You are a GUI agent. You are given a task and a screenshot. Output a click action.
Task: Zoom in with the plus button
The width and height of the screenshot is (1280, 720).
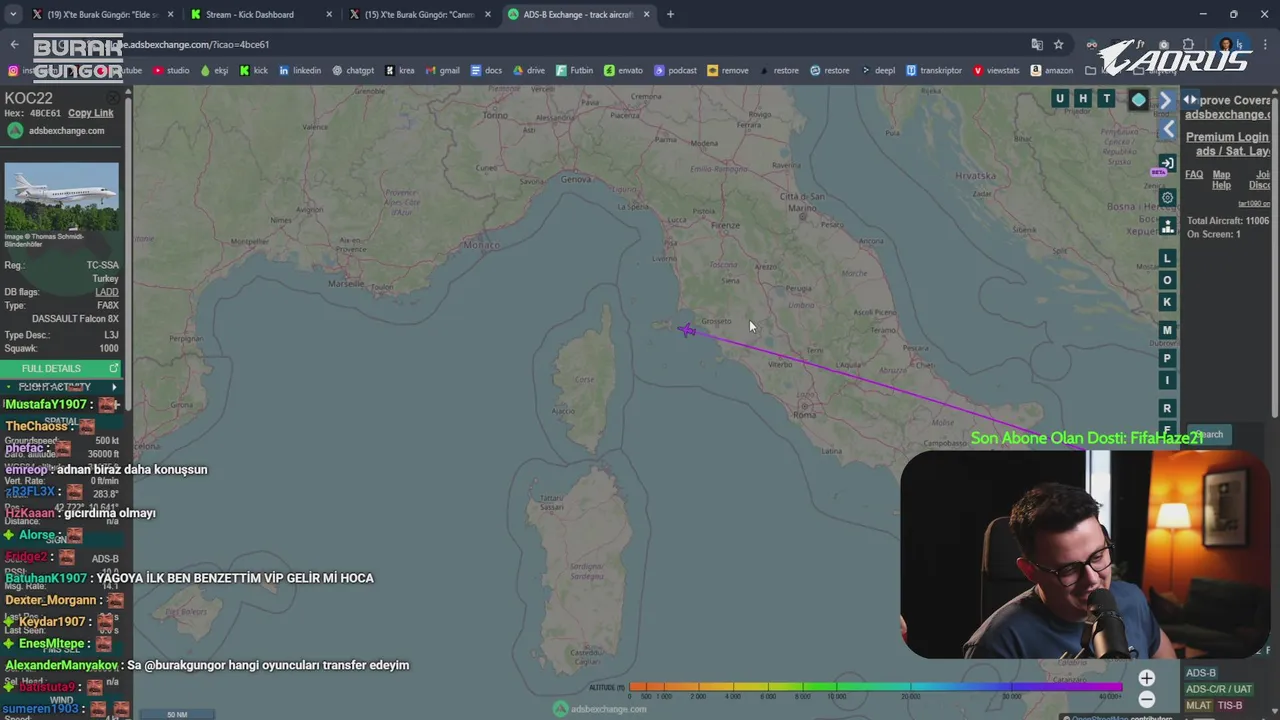pos(1147,678)
